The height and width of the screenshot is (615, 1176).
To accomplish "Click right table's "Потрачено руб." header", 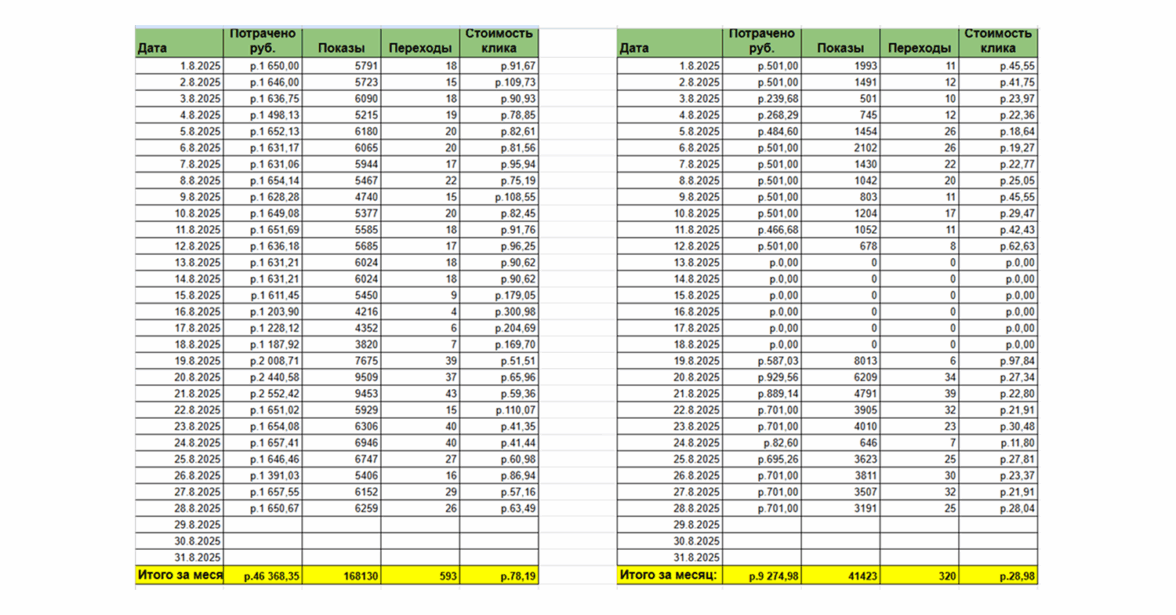I will point(761,42).
